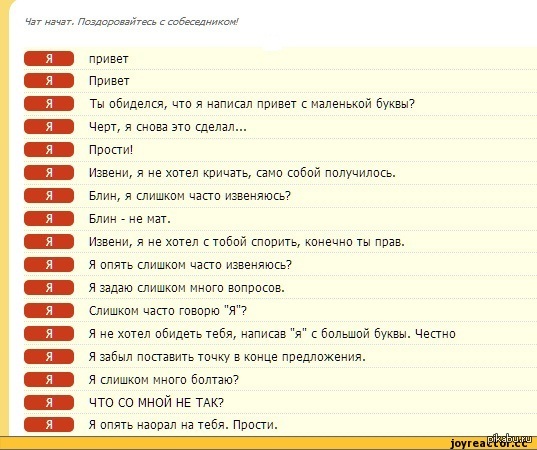Click message 'Я опять слишком часто извеняюсь?'

[x=190, y=265]
